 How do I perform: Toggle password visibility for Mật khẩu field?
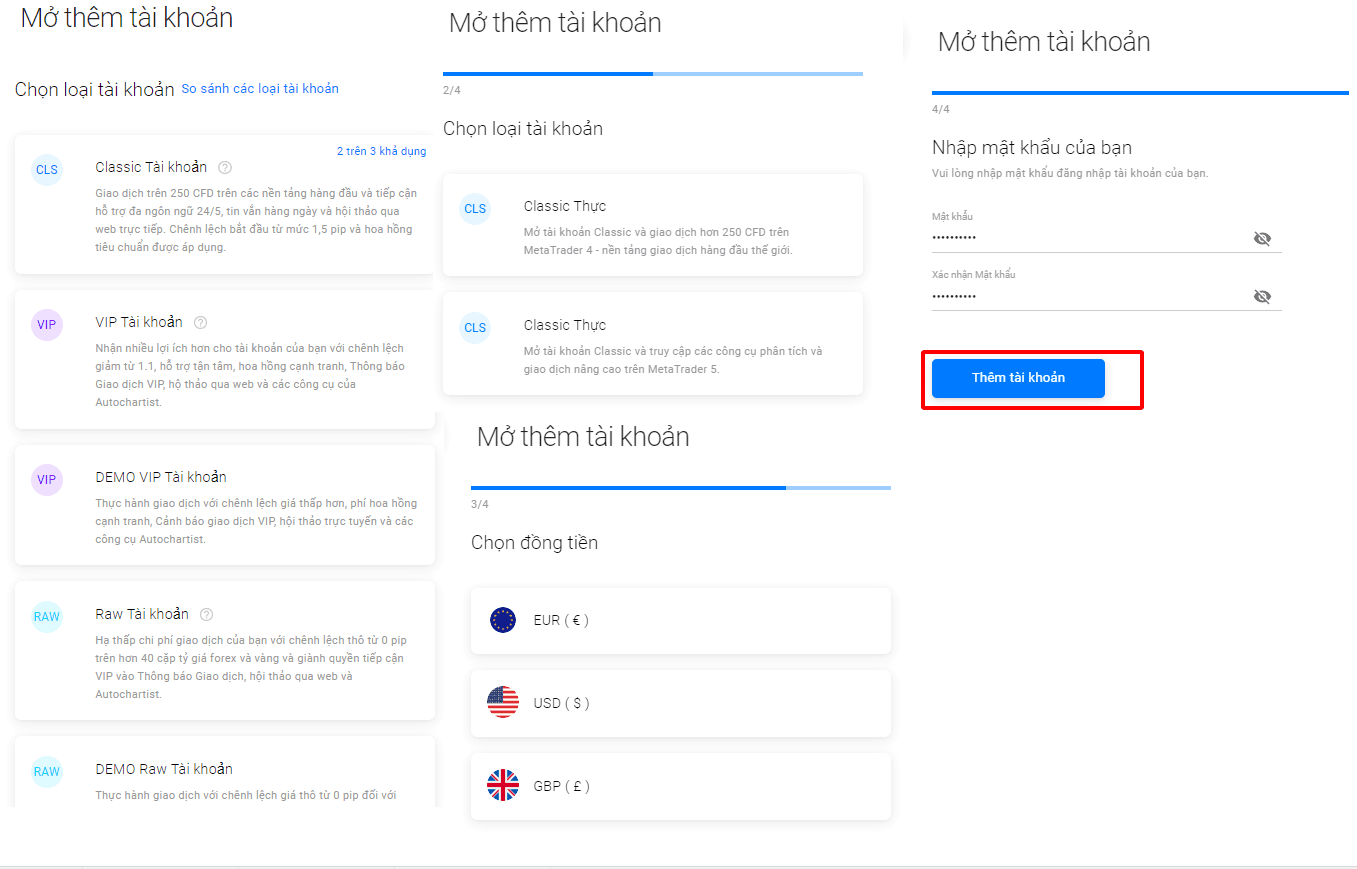[1262, 238]
